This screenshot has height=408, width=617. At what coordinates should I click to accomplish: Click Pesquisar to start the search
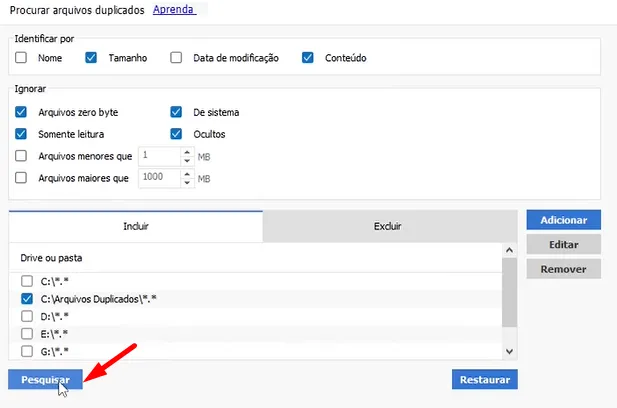(46, 380)
